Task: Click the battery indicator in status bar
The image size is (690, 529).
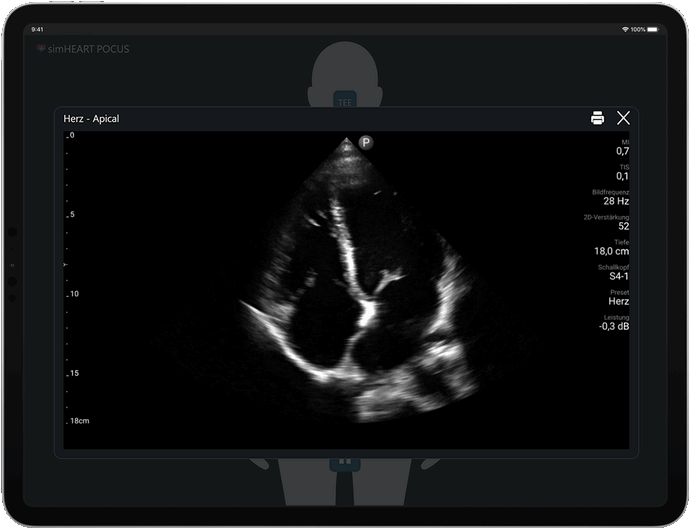Action: pos(653,29)
